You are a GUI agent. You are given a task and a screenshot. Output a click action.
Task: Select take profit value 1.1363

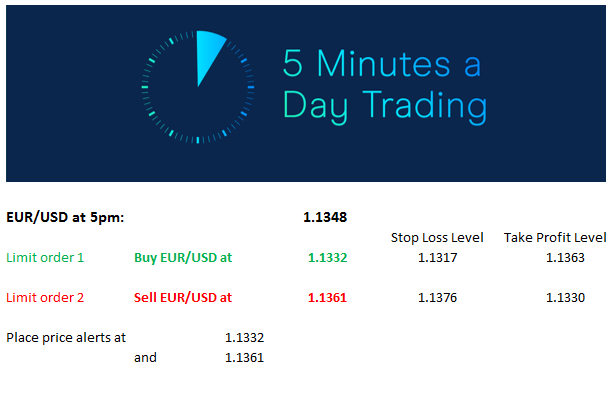[565, 258]
